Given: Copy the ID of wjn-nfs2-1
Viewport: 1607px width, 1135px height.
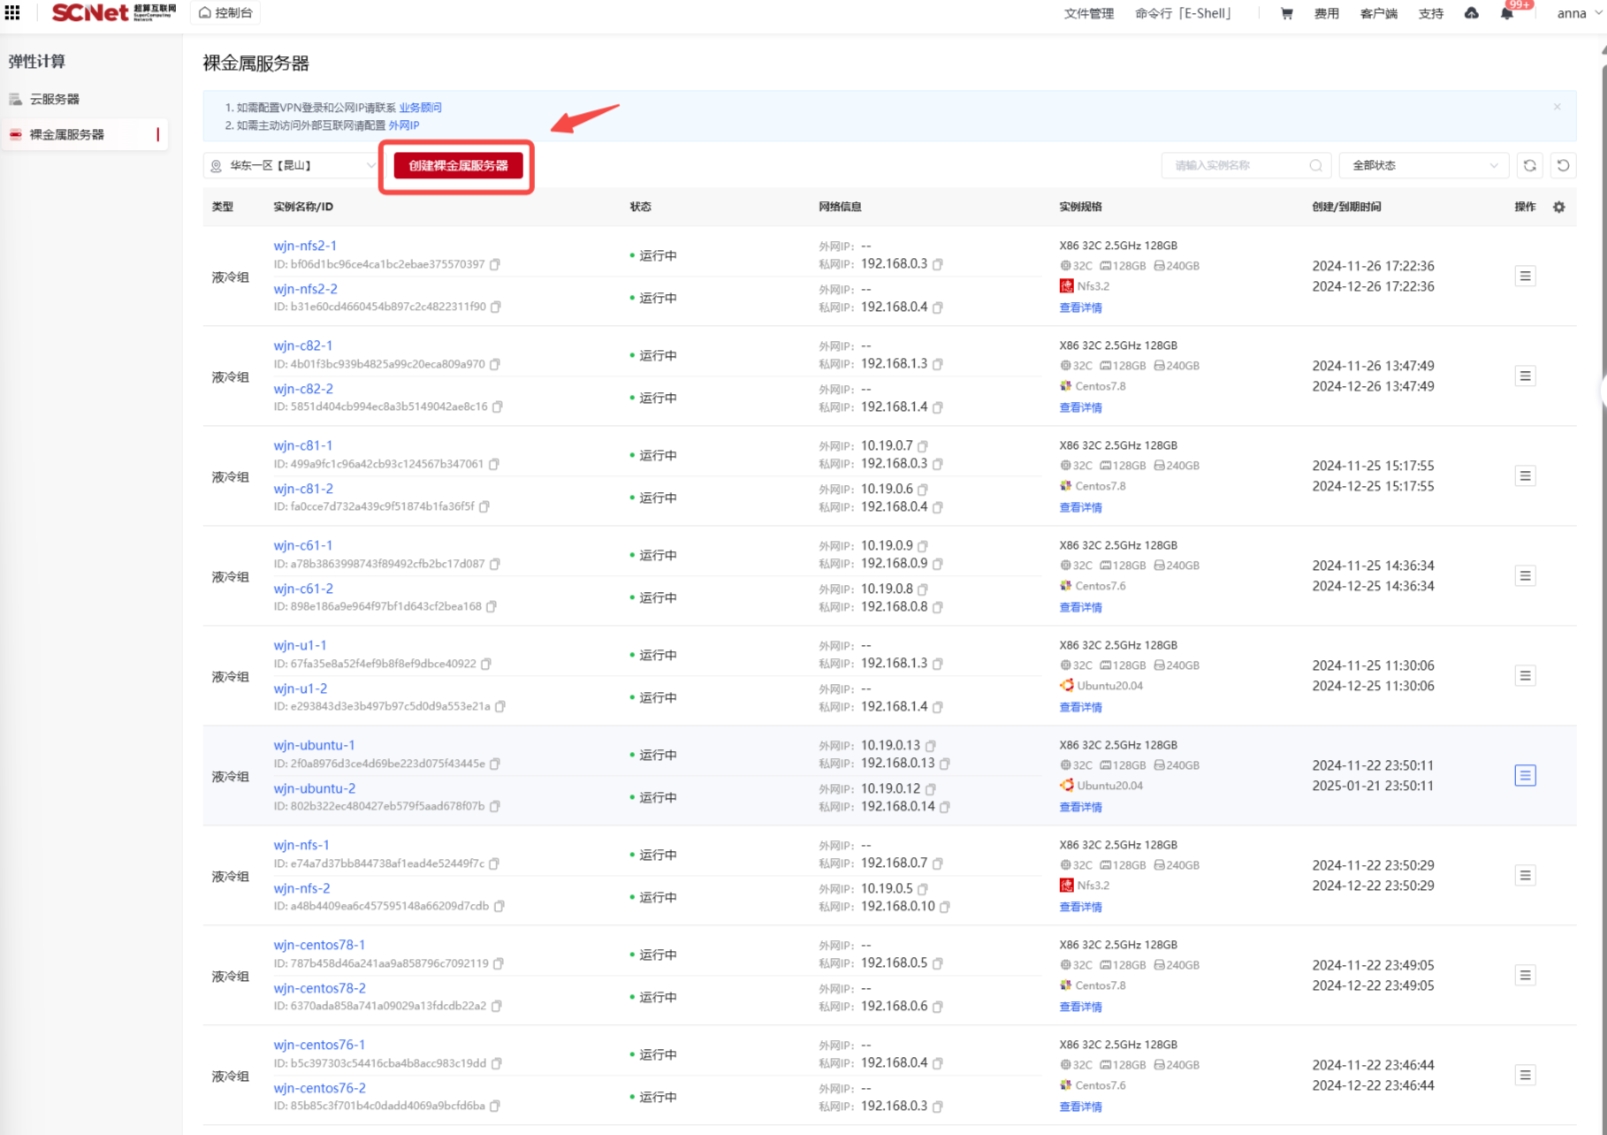Looking at the screenshot, I should pyautogui.click(x=495, y=265).
